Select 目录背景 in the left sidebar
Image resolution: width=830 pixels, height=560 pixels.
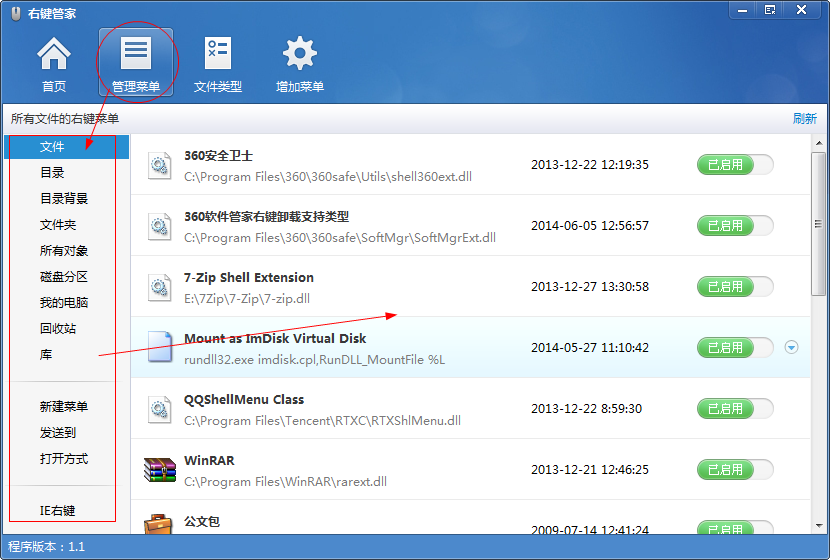pos(64,199)
